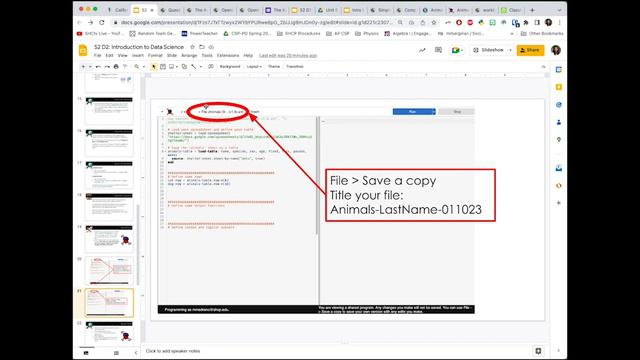Viewport: 640px width, 360px height.
Task: Select the slide 20 thumbnail
Action: tap(109, 271)
